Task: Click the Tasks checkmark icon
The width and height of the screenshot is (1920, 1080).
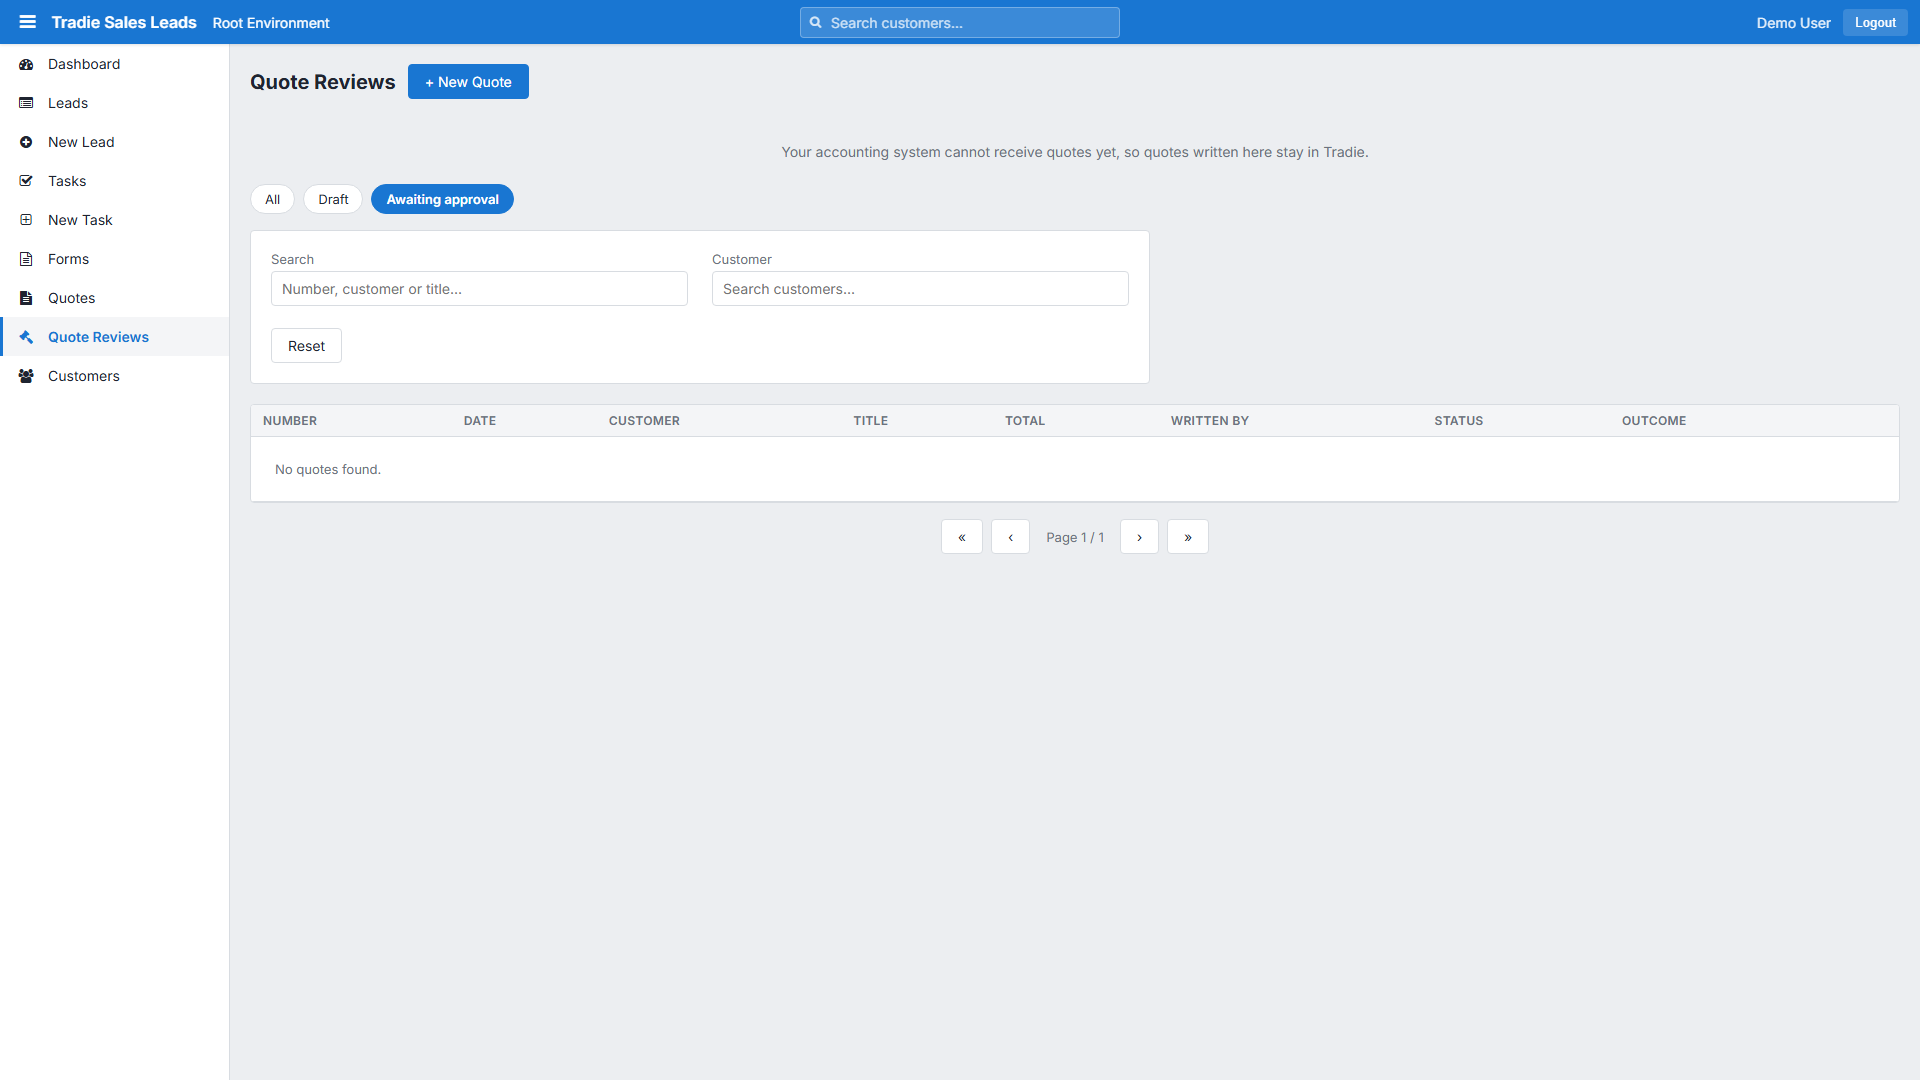Action: coord(26,181)
